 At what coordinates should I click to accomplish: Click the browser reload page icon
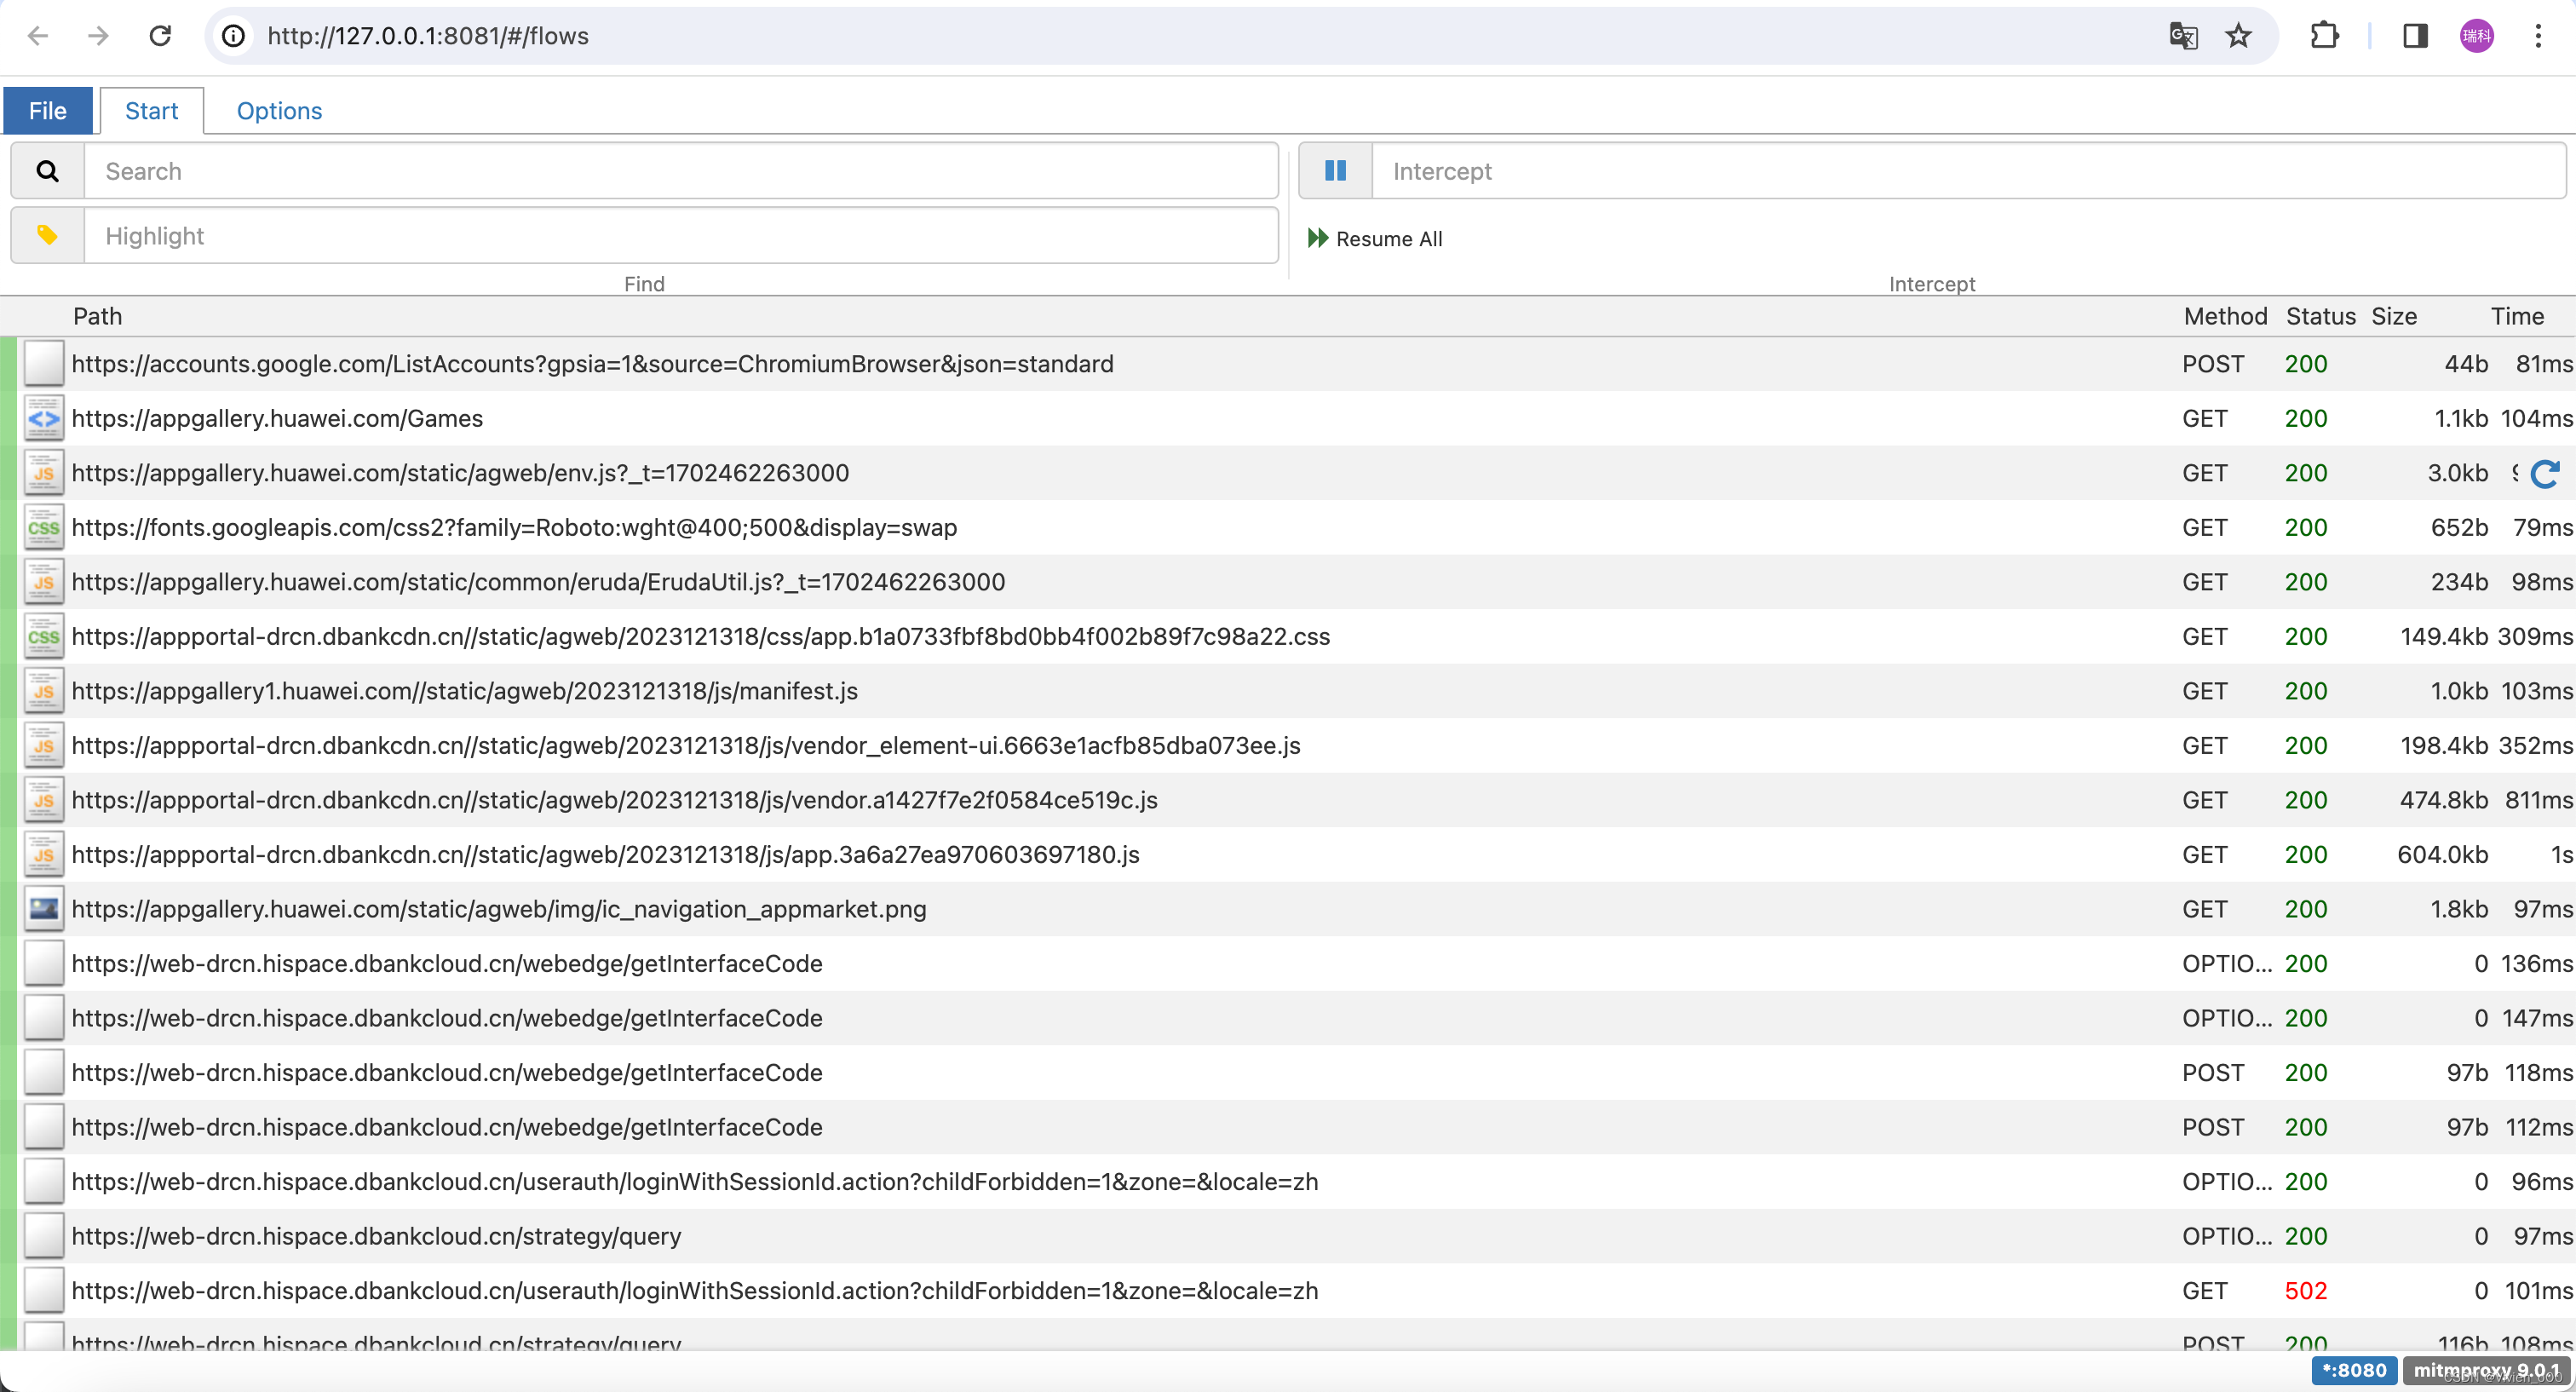click(160, 36)
